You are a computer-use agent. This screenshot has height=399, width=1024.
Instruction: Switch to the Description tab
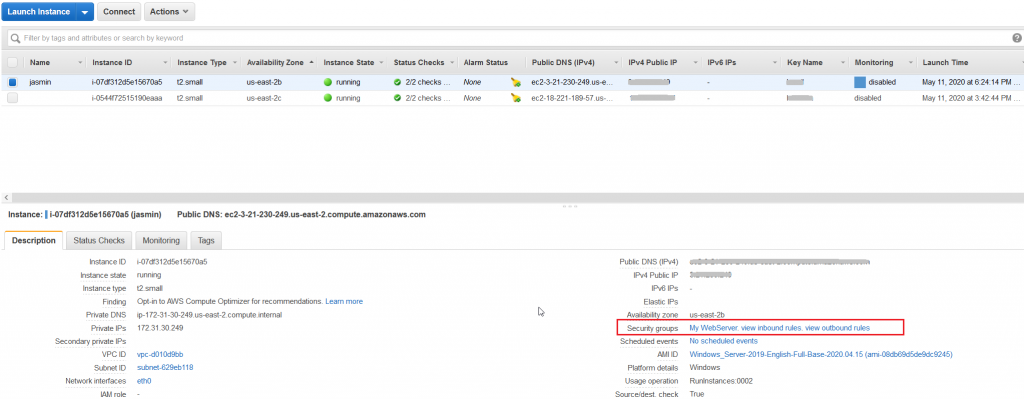pos(34,240)
